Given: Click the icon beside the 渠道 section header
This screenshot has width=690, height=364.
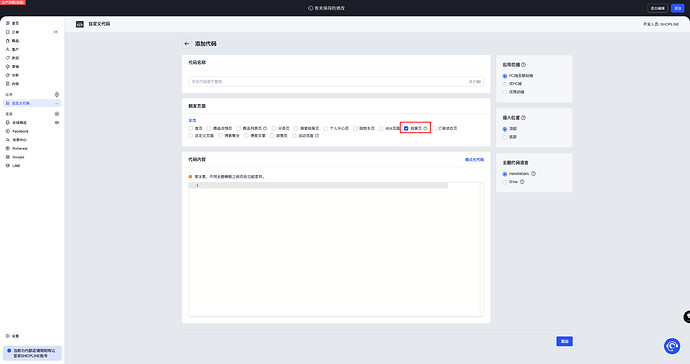Looking at the screenshot, I should click(57, 114).
